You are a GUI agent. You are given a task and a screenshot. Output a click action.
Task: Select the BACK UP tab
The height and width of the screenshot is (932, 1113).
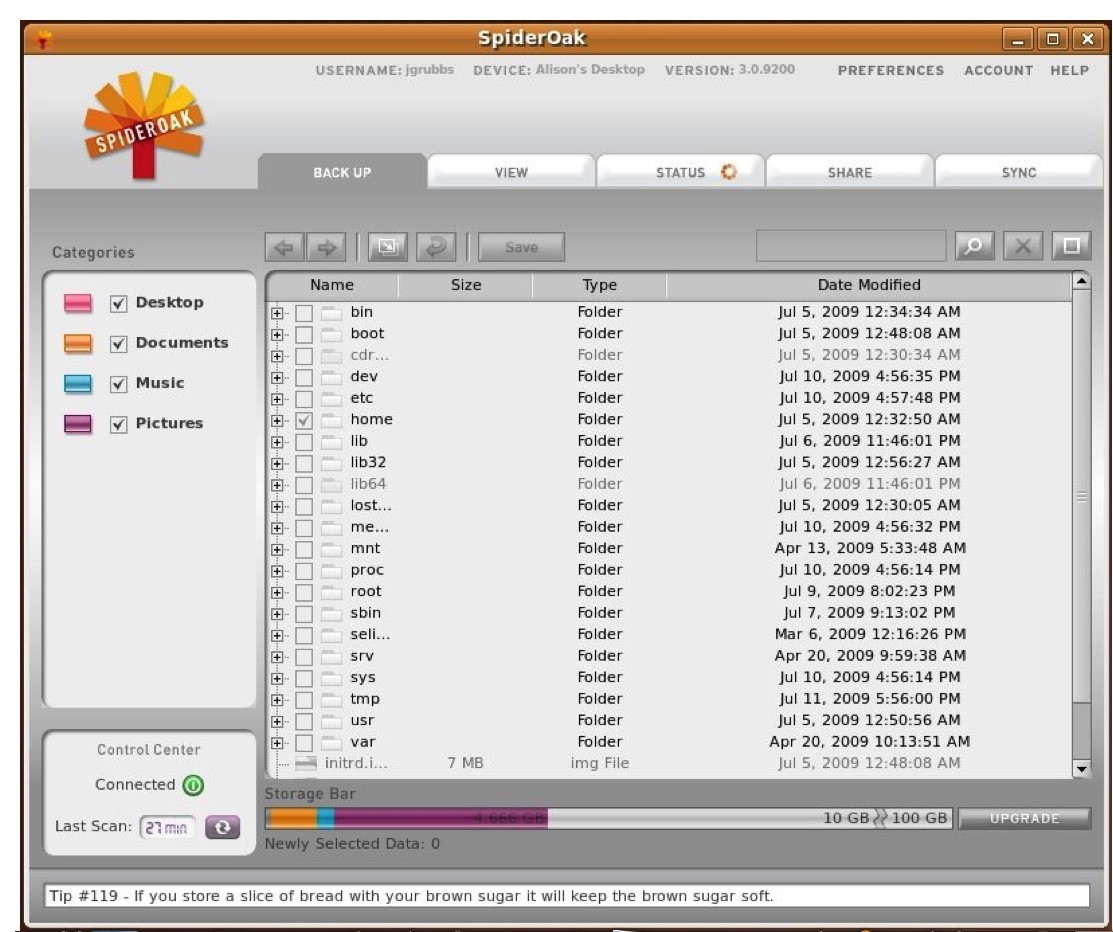(342, 172)
